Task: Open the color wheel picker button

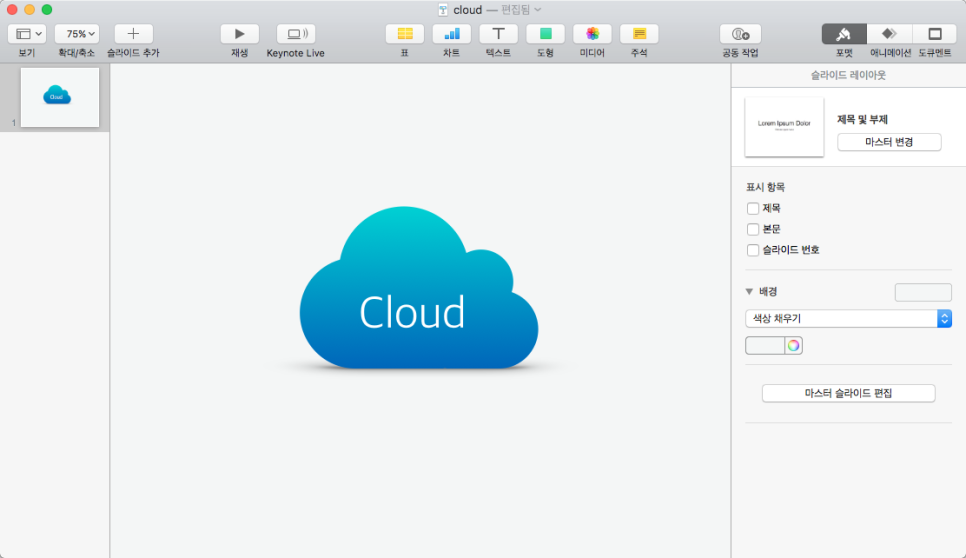Action: pos(794,346)
